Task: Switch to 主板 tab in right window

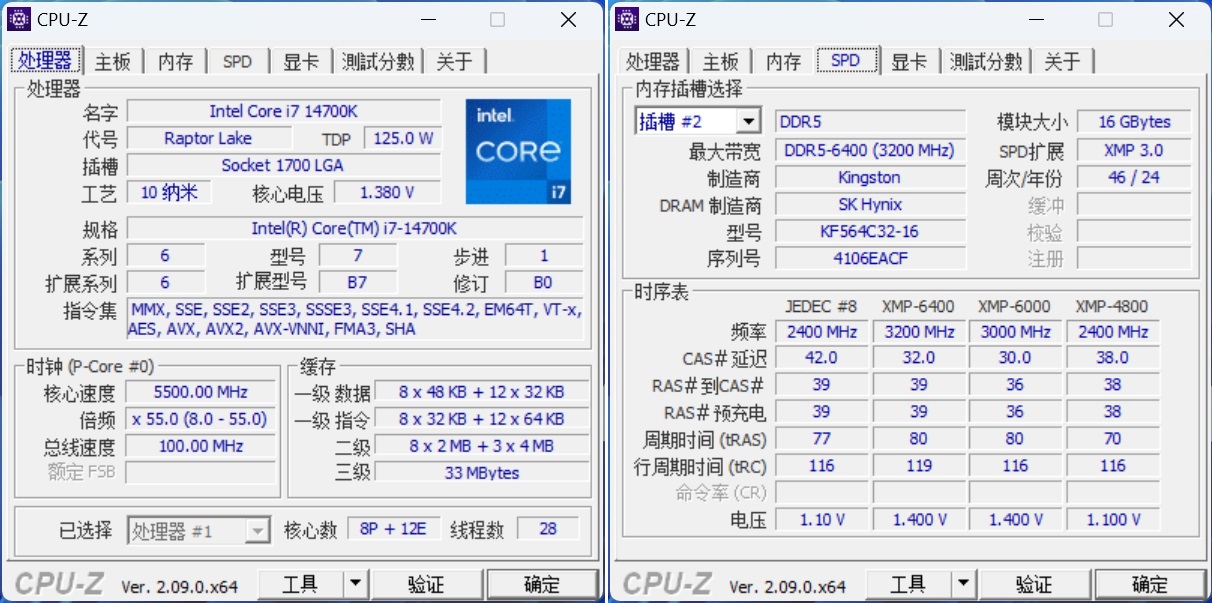Action: (720, 61)
